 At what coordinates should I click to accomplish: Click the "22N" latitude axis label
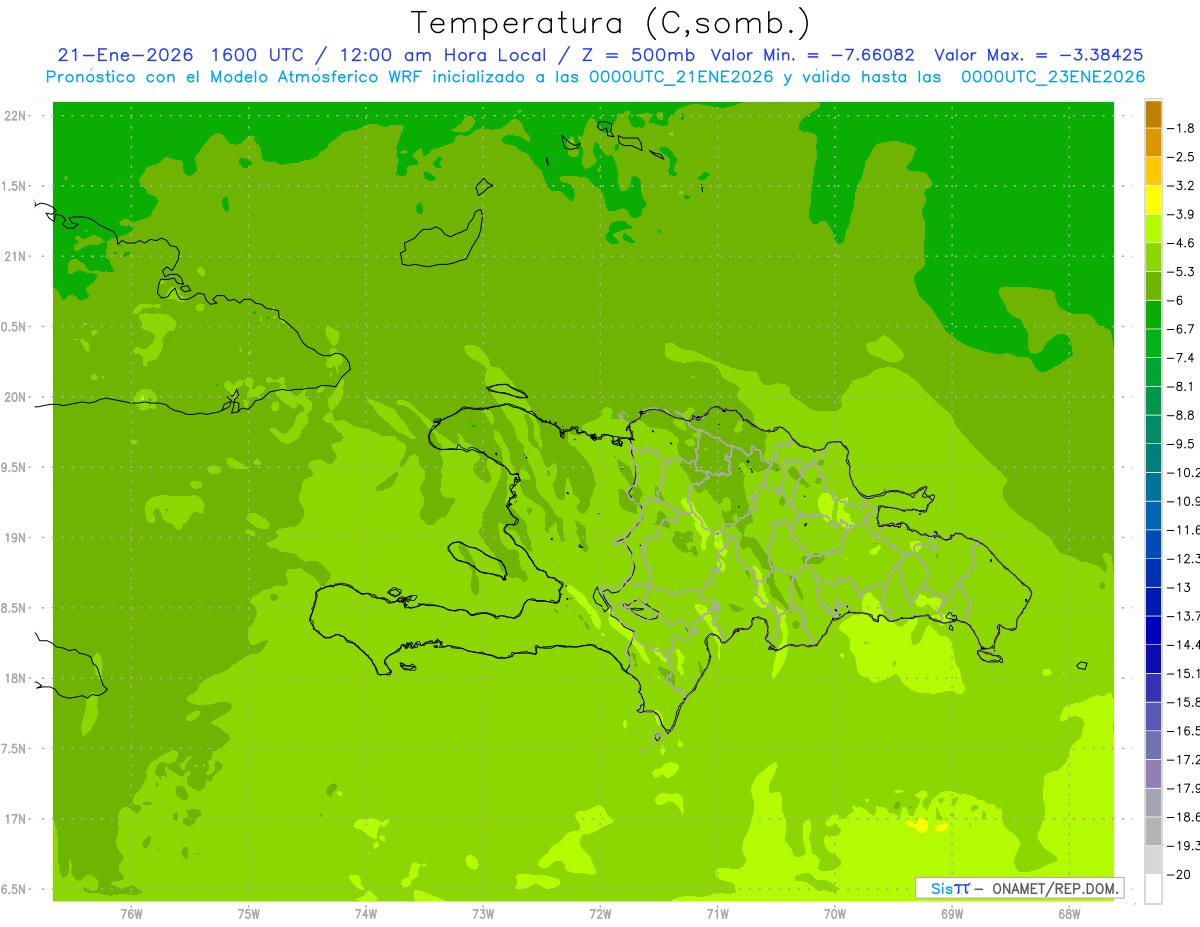[x=16, y=116]
